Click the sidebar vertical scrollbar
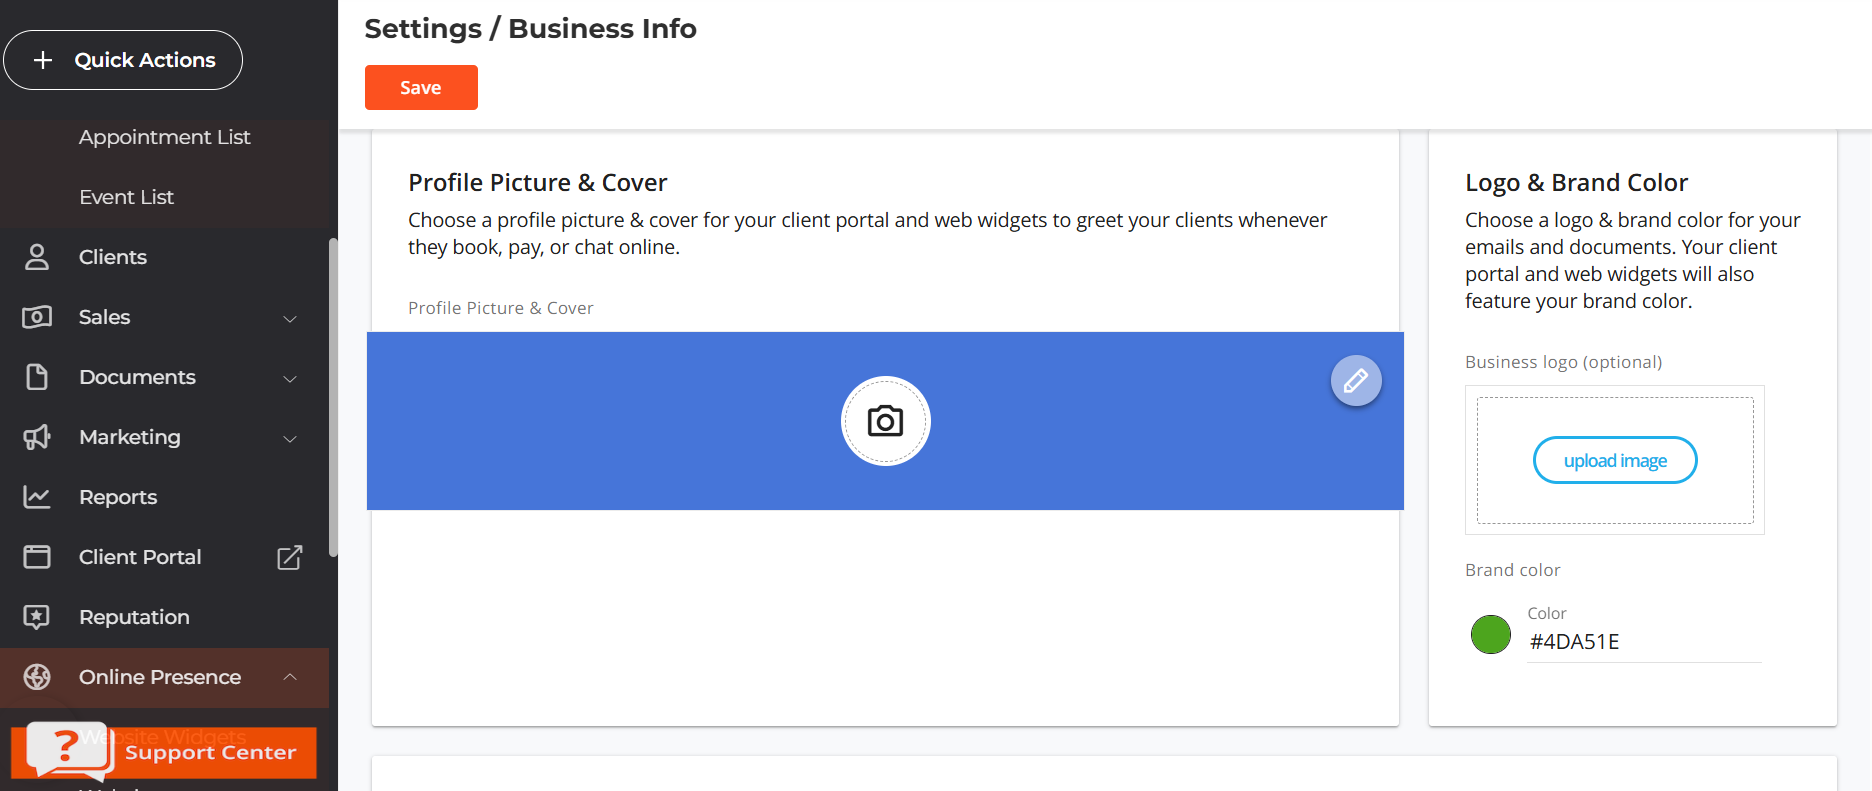 (333, 397)
